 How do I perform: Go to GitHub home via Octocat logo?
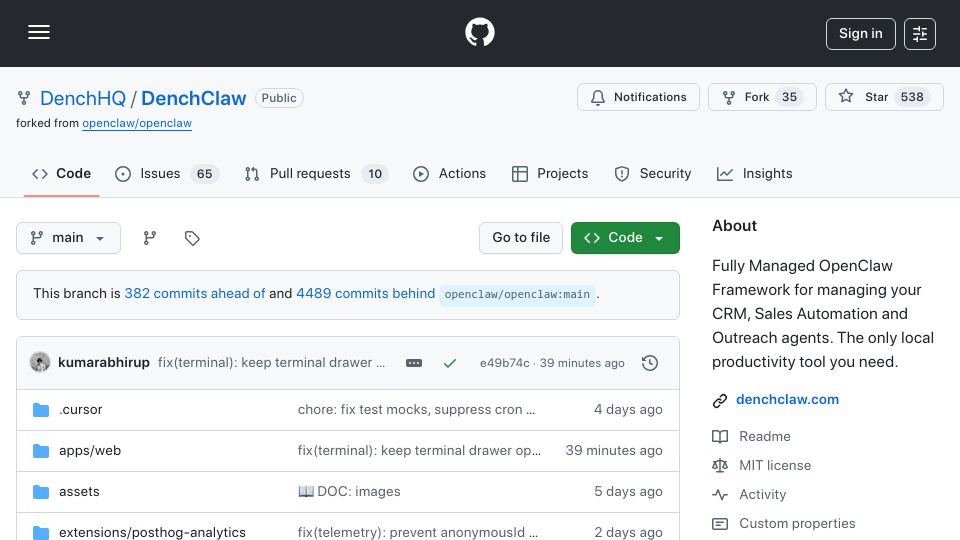[x=479, y=32]
